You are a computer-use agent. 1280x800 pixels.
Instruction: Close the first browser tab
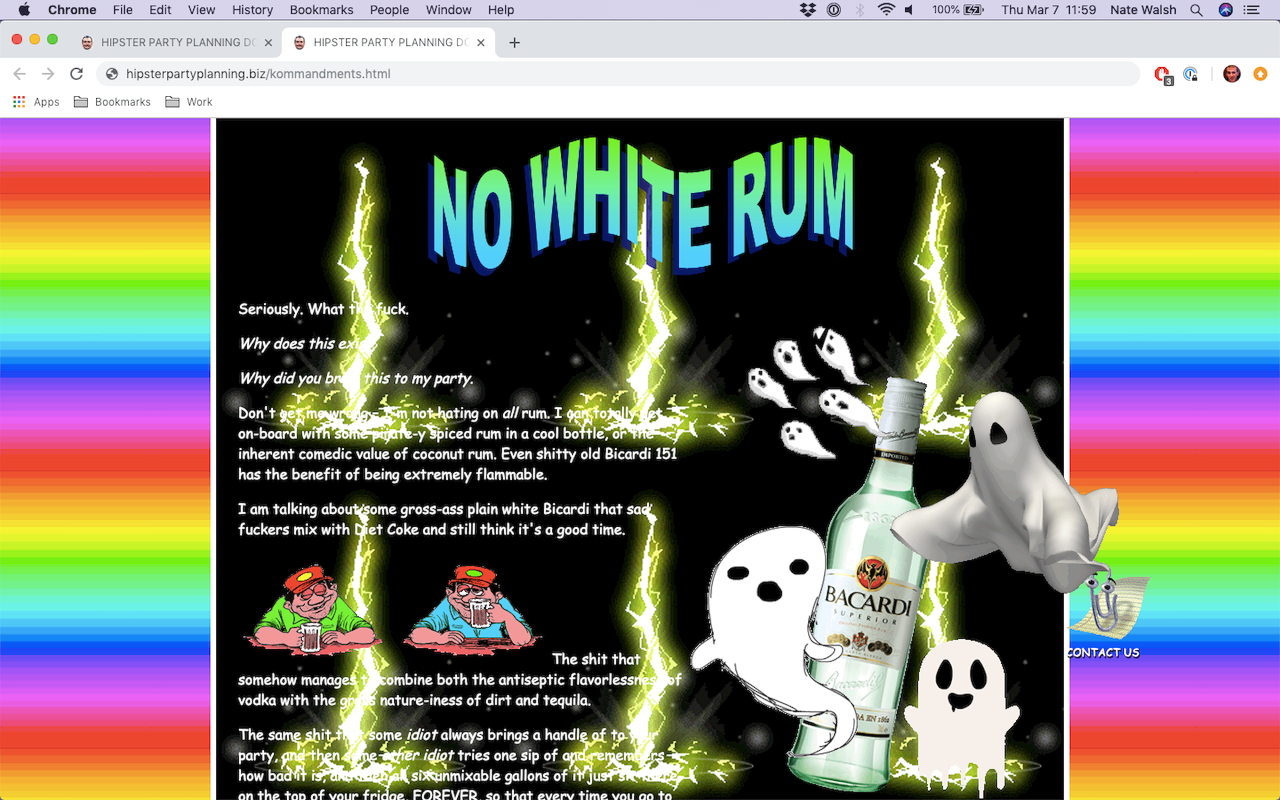tap(268, 43)
